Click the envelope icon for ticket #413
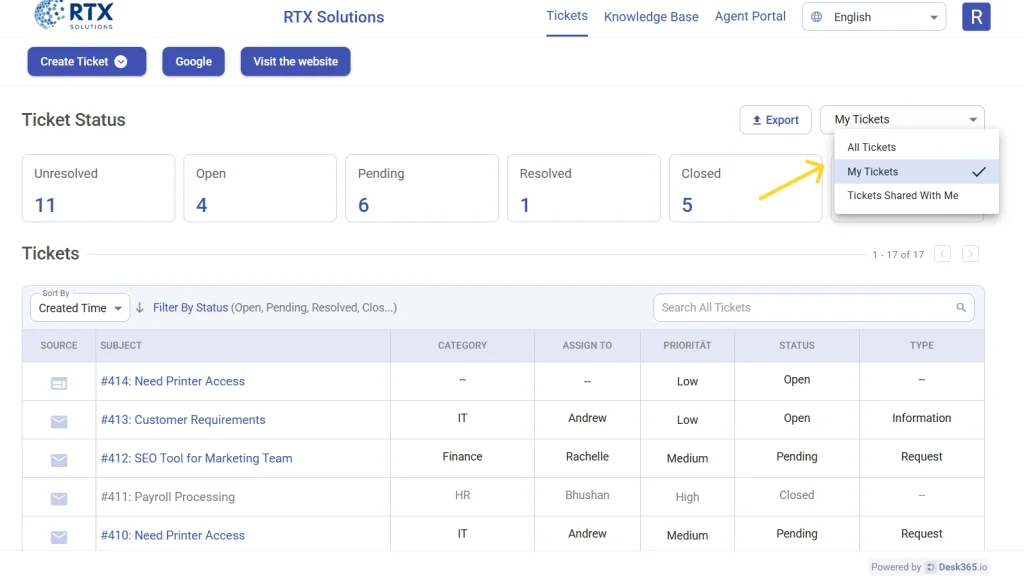 coord(58,420)
